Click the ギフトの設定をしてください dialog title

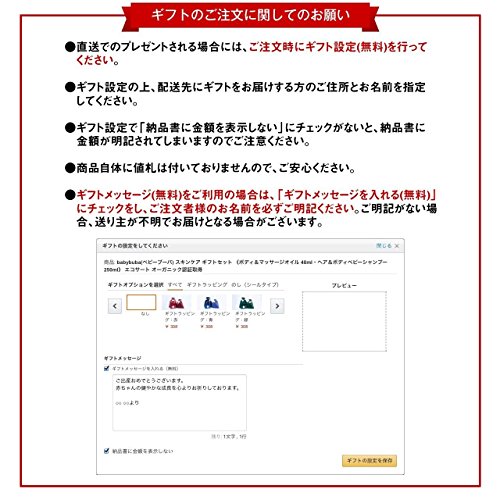click(135, 246)
